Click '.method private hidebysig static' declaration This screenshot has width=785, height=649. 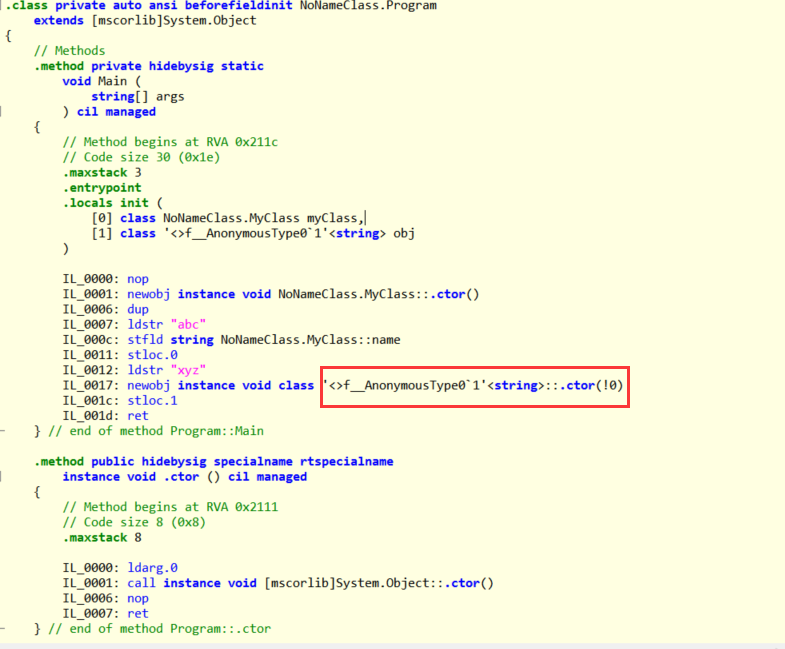pyautogui.click(x=149, y=66)
